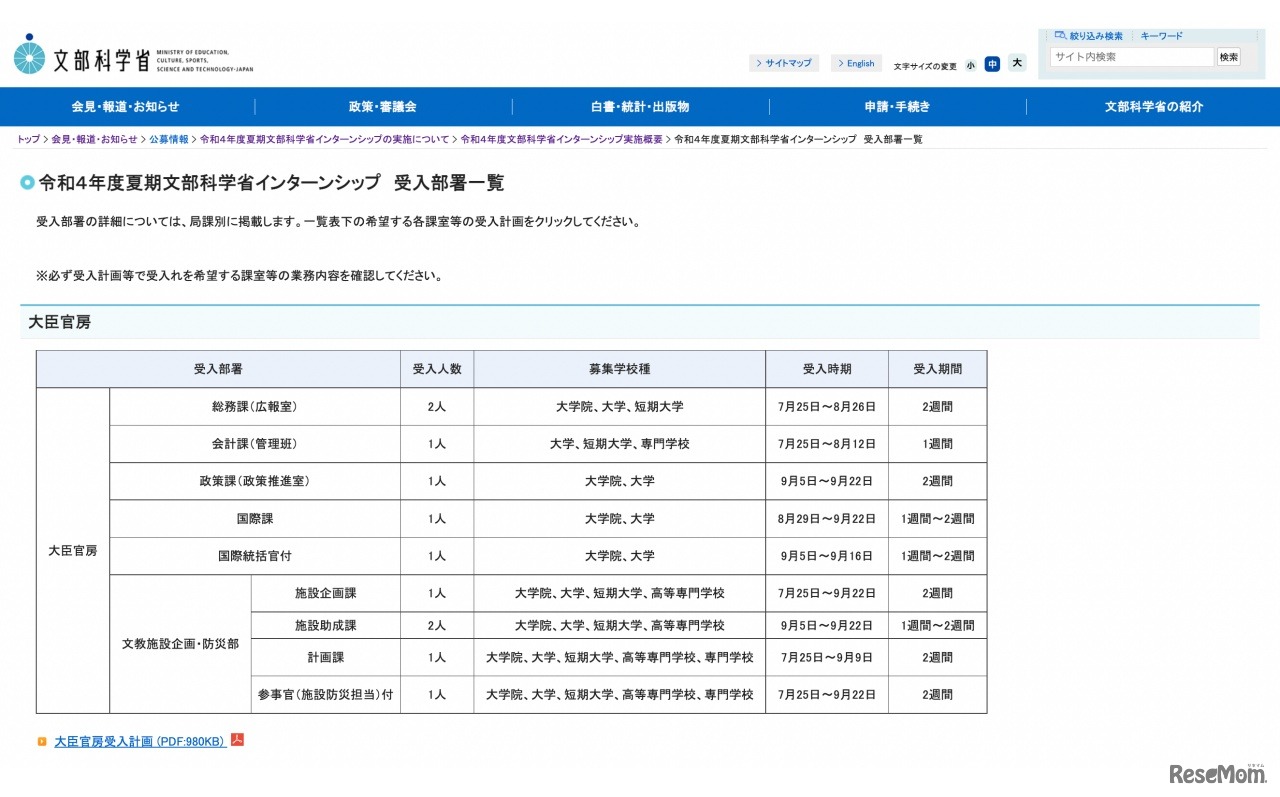The height and width of the screenshot is (797, 1280).
Task: Download the 大臣官房受入計画 PDF
Action: pos(136,741)
